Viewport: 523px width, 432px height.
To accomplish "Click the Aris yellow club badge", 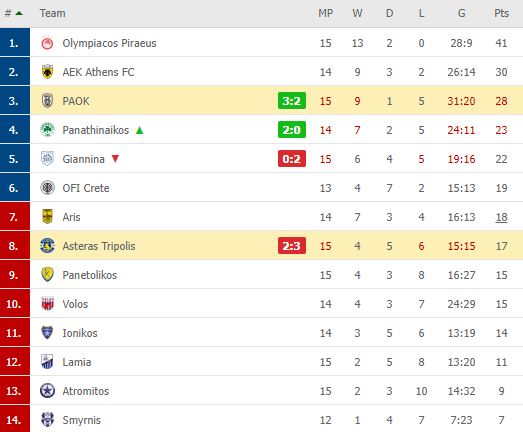I will click(47, 217).
